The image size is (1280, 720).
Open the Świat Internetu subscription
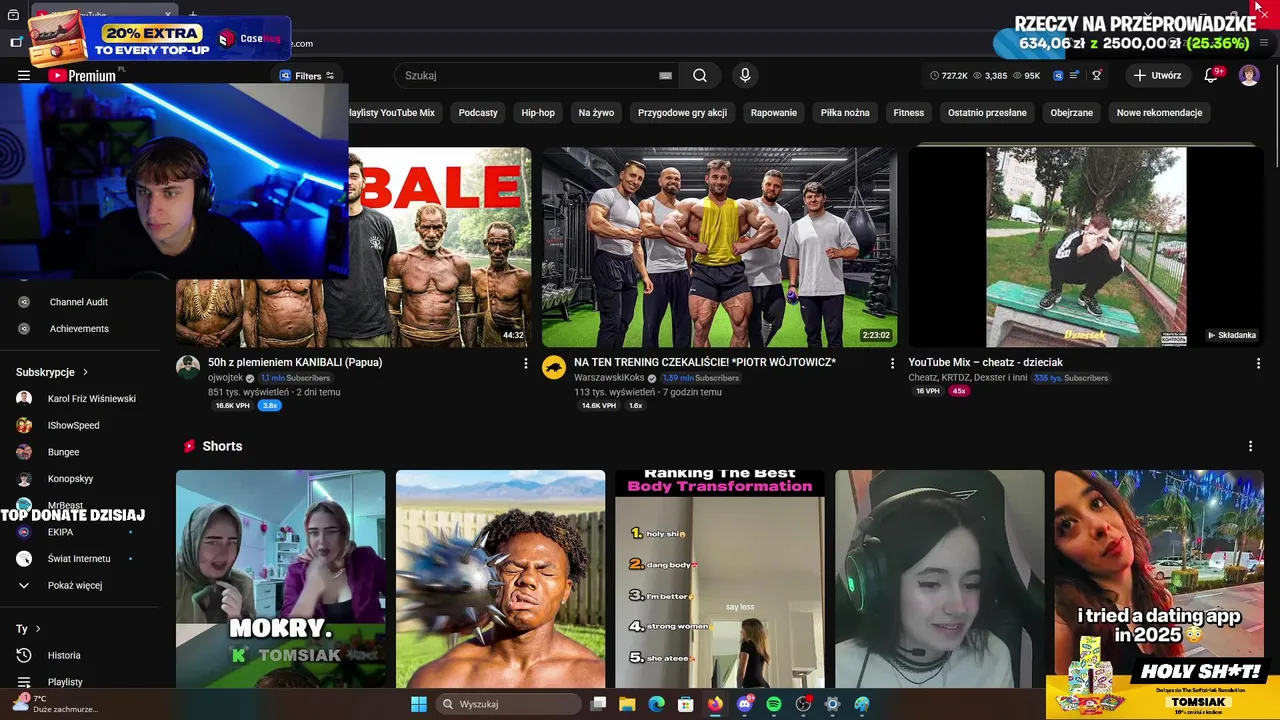click(x=80, y=559)
